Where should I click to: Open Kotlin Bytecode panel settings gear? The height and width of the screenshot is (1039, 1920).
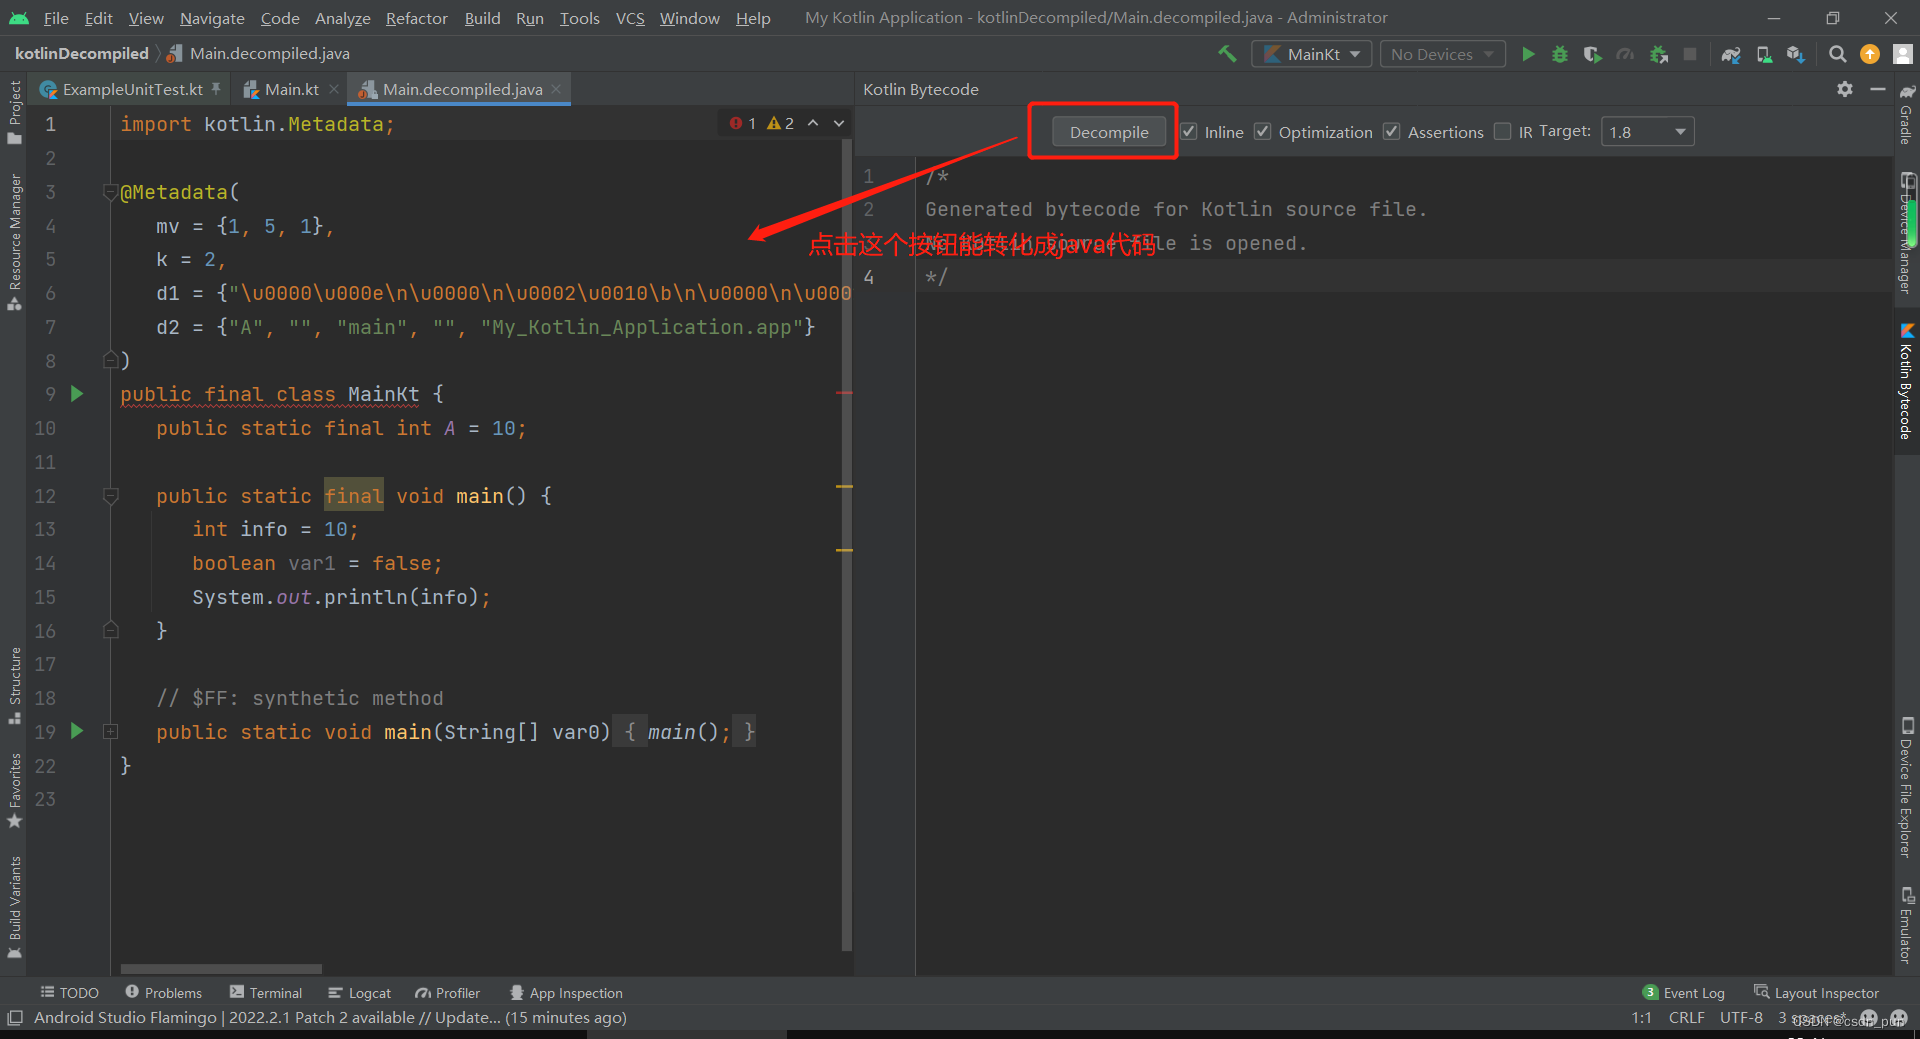1845,89
